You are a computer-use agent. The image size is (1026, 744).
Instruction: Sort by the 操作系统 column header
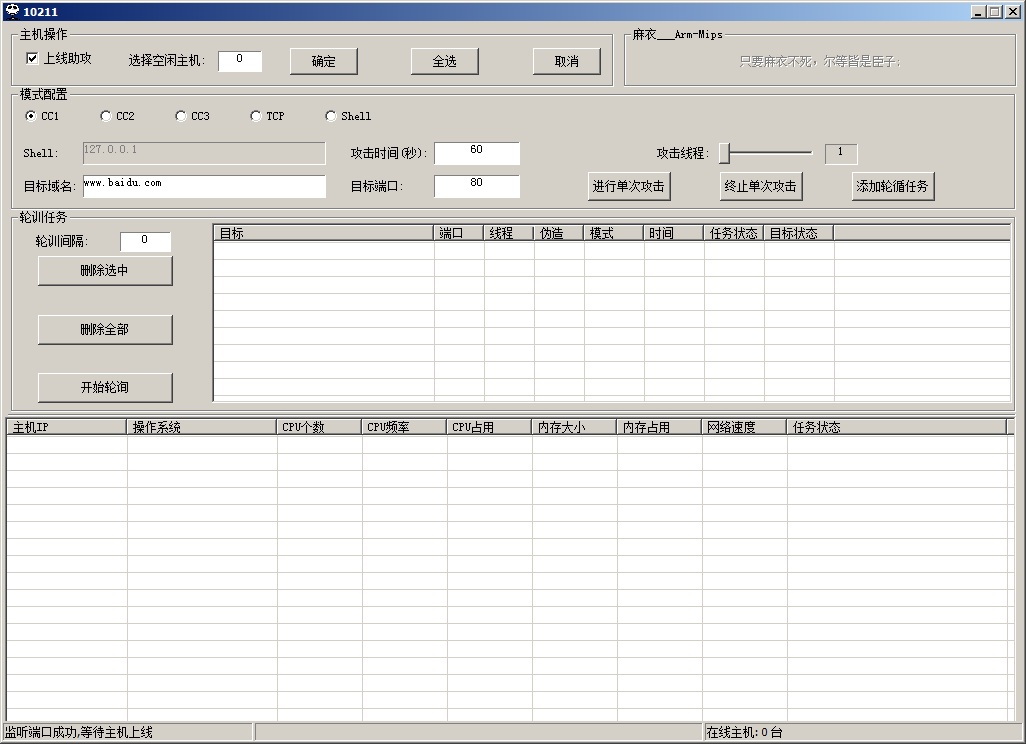202,427
